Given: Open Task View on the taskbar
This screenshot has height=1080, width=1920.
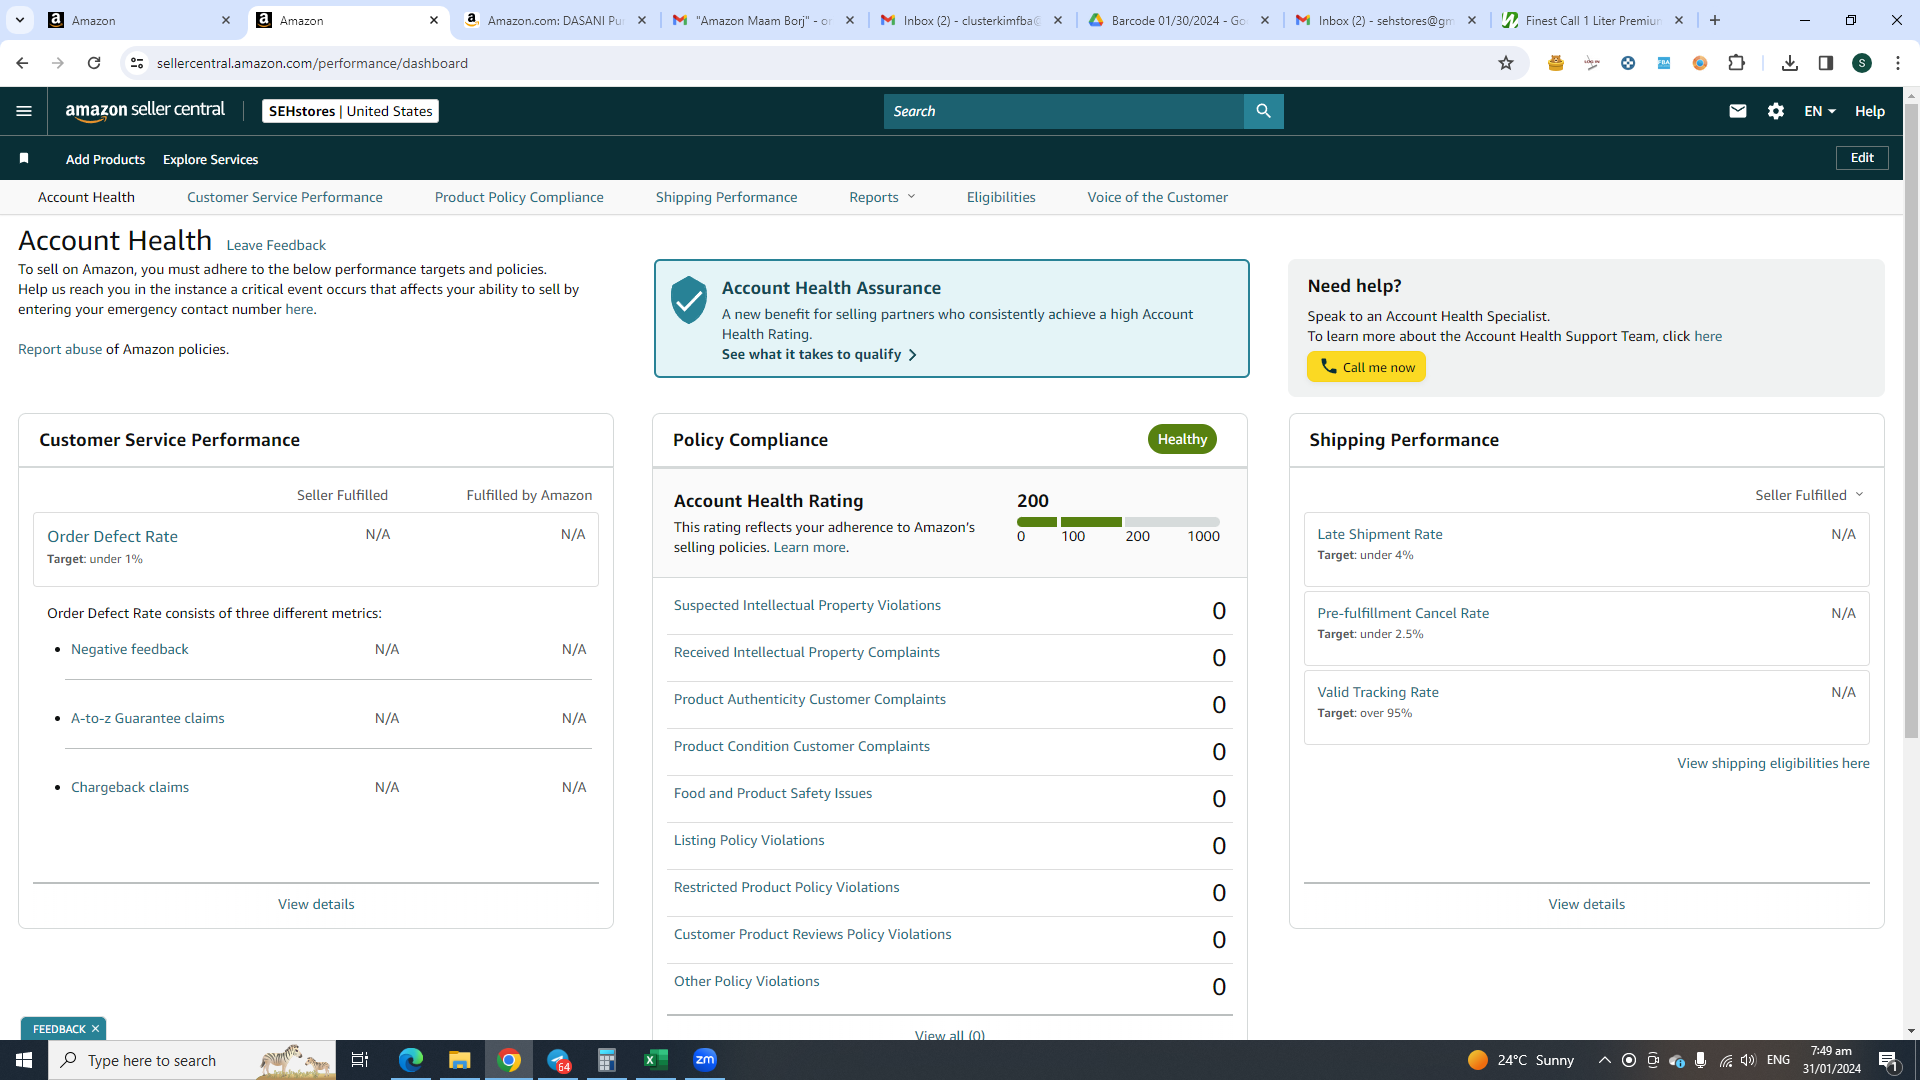Looking at the screenshot, I should coord(360,1060).
